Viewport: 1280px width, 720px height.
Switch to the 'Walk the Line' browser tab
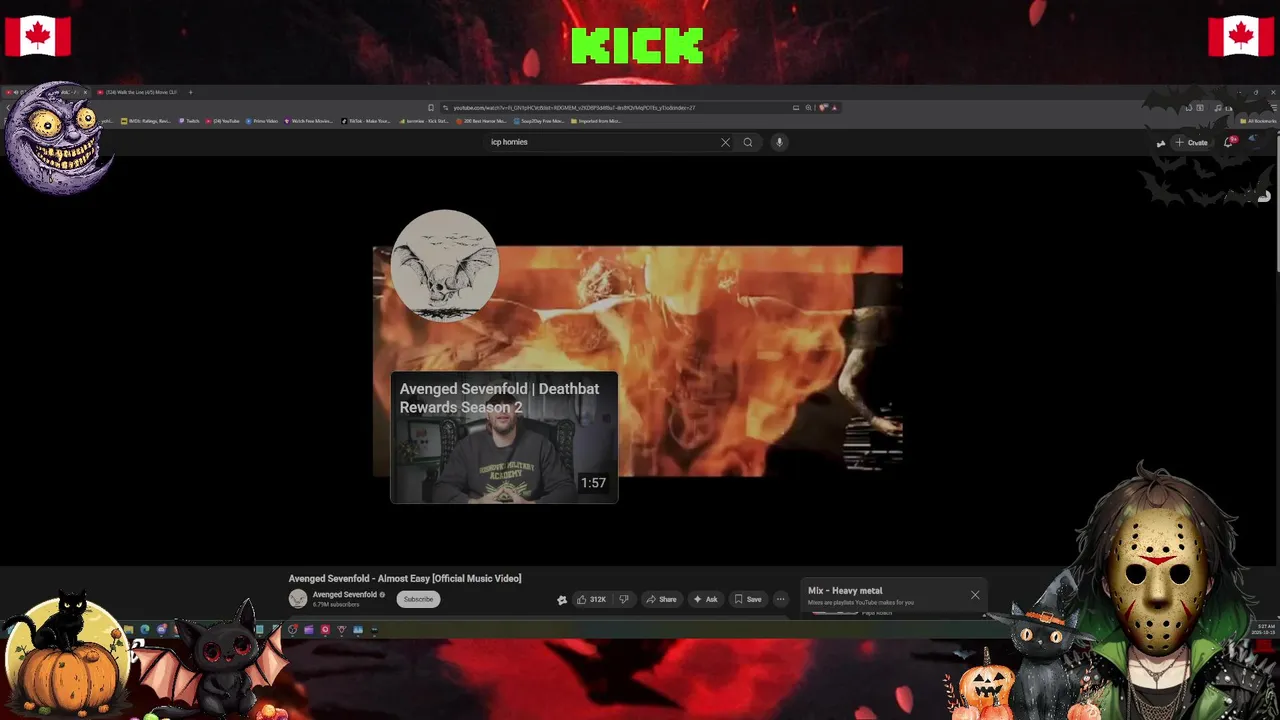140,92
